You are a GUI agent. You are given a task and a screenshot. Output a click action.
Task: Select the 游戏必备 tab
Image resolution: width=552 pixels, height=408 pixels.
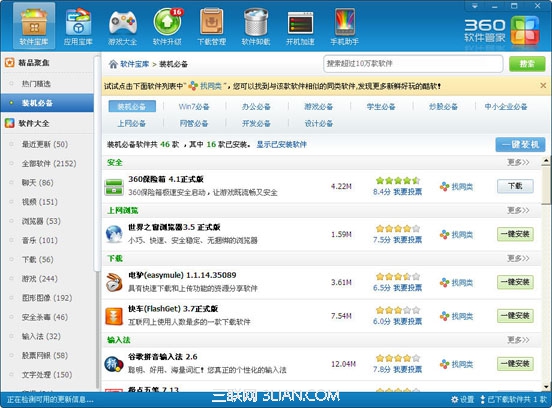pyautogui.click(x=319, y=106)
